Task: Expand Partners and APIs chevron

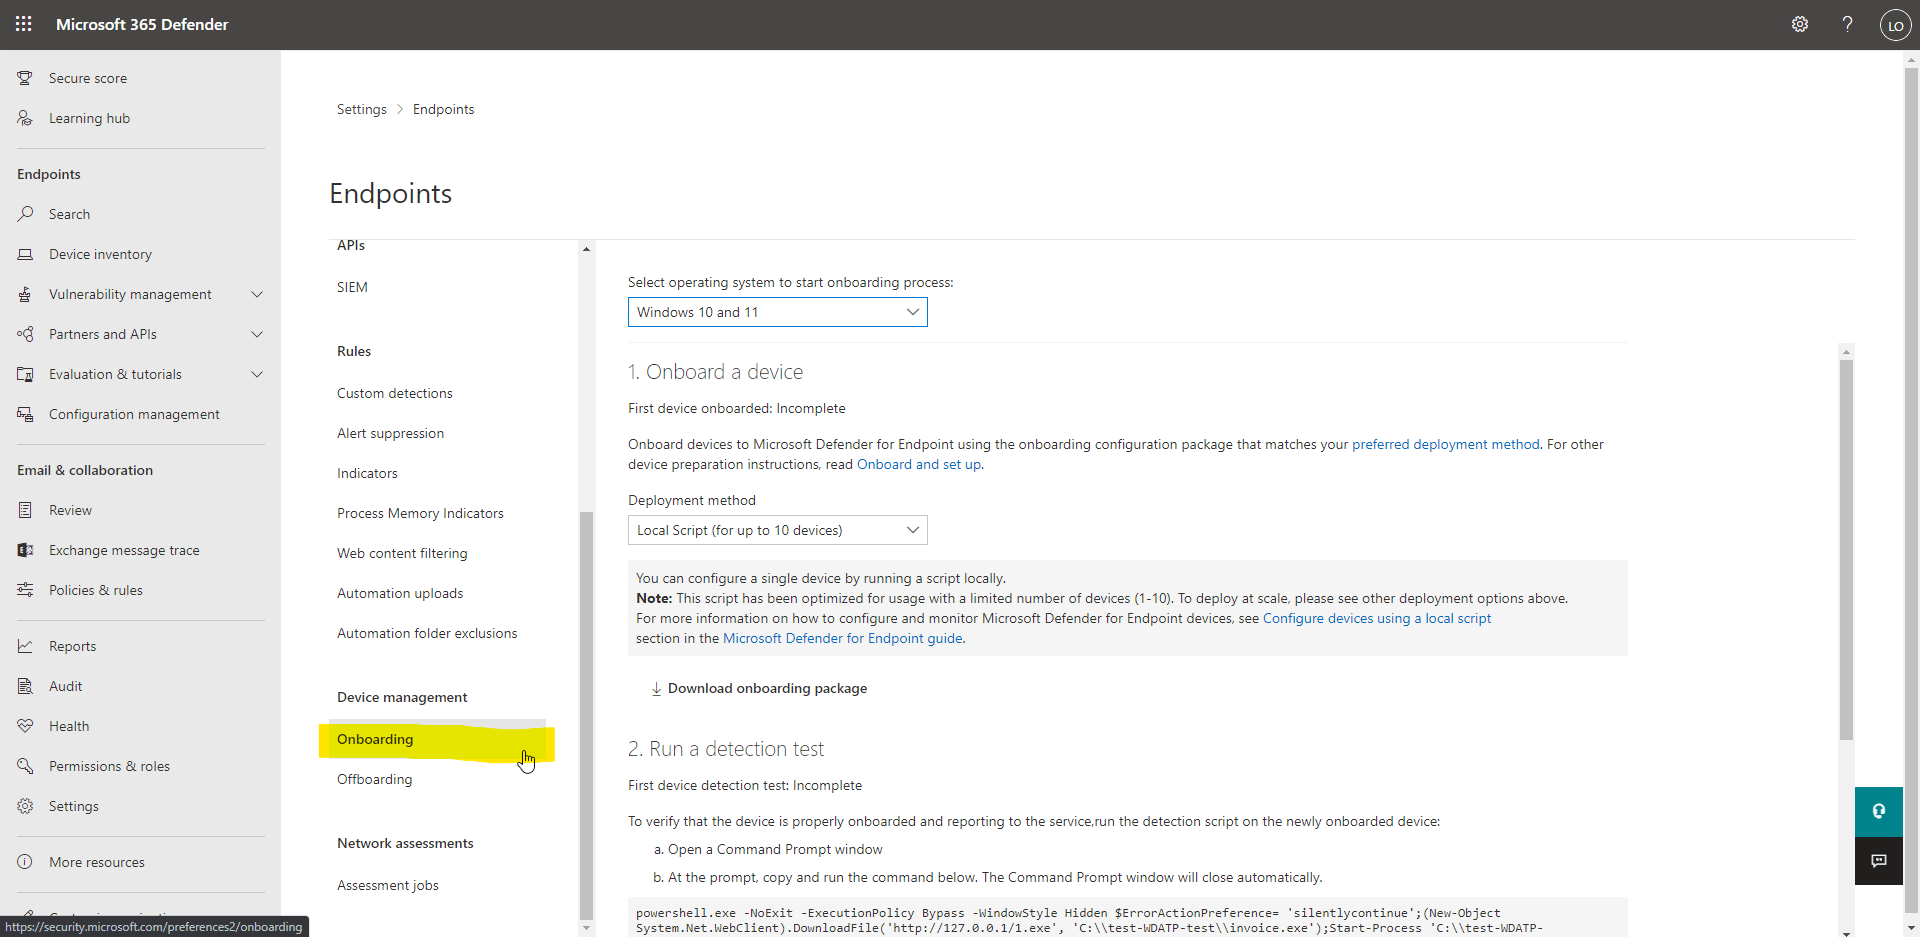Action: click(257, 334)
